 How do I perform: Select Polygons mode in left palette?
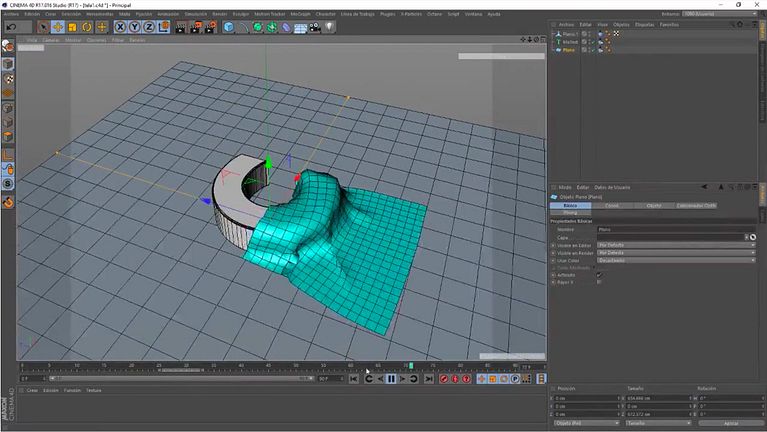[x=8, y=137]
